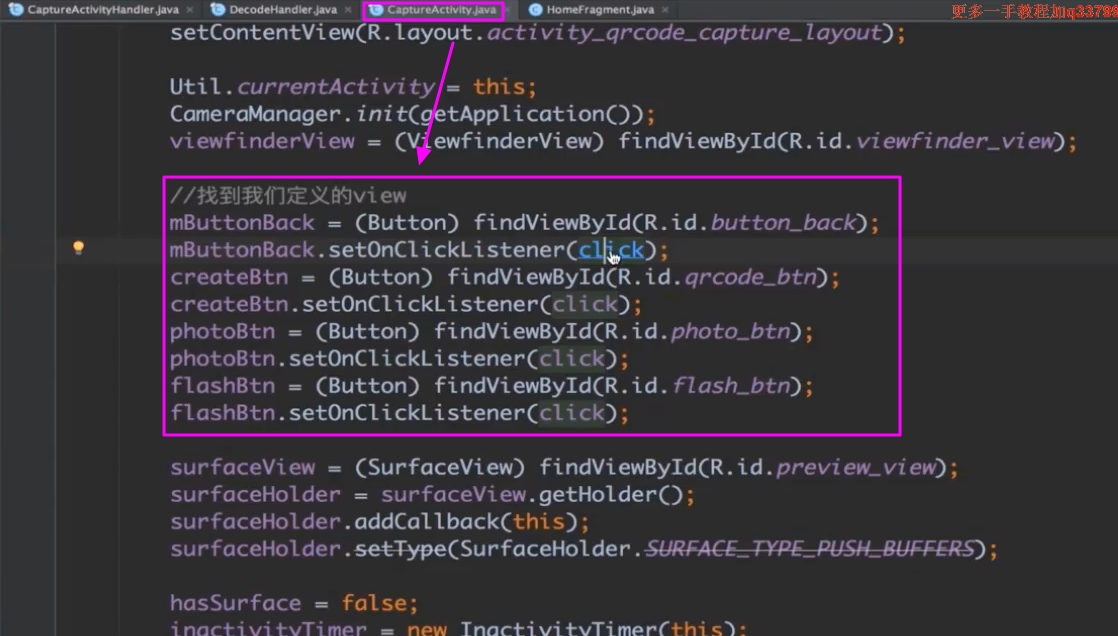Click click argument in createBtn.setOnClickListener line
The image size is (1118, 636).
[585, 304]
